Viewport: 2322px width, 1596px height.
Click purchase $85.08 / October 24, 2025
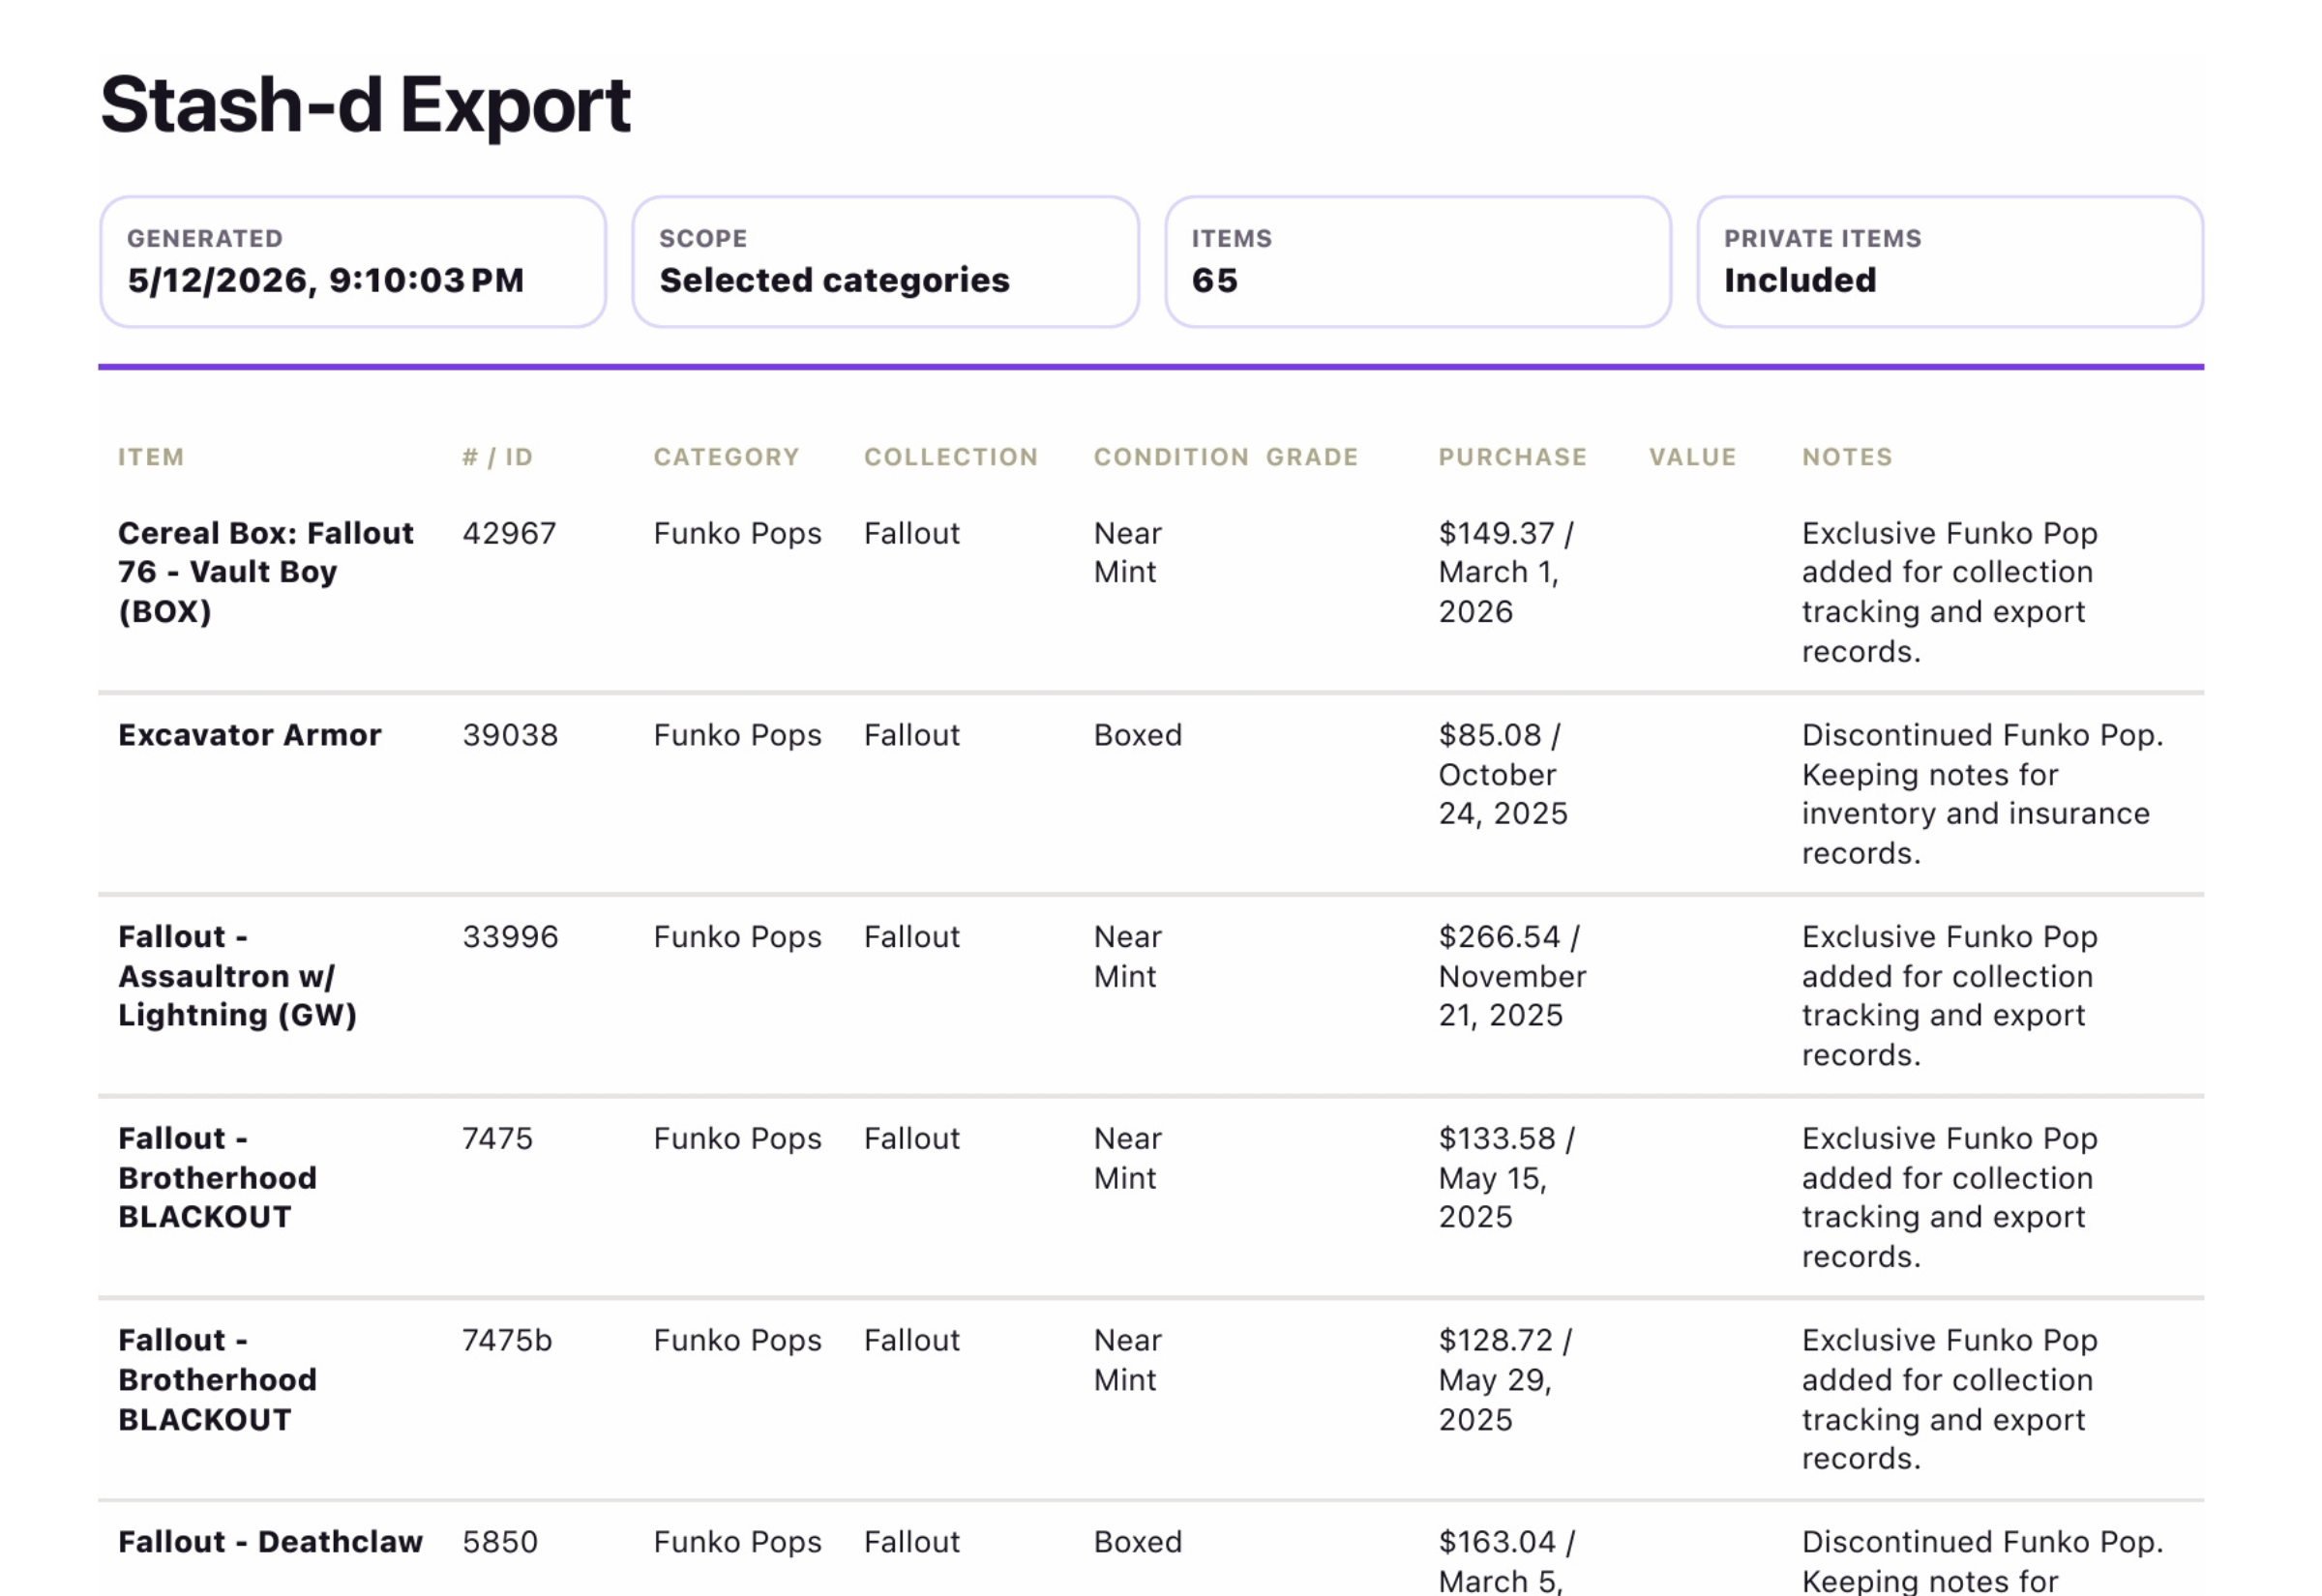[x=1503, y=774]
